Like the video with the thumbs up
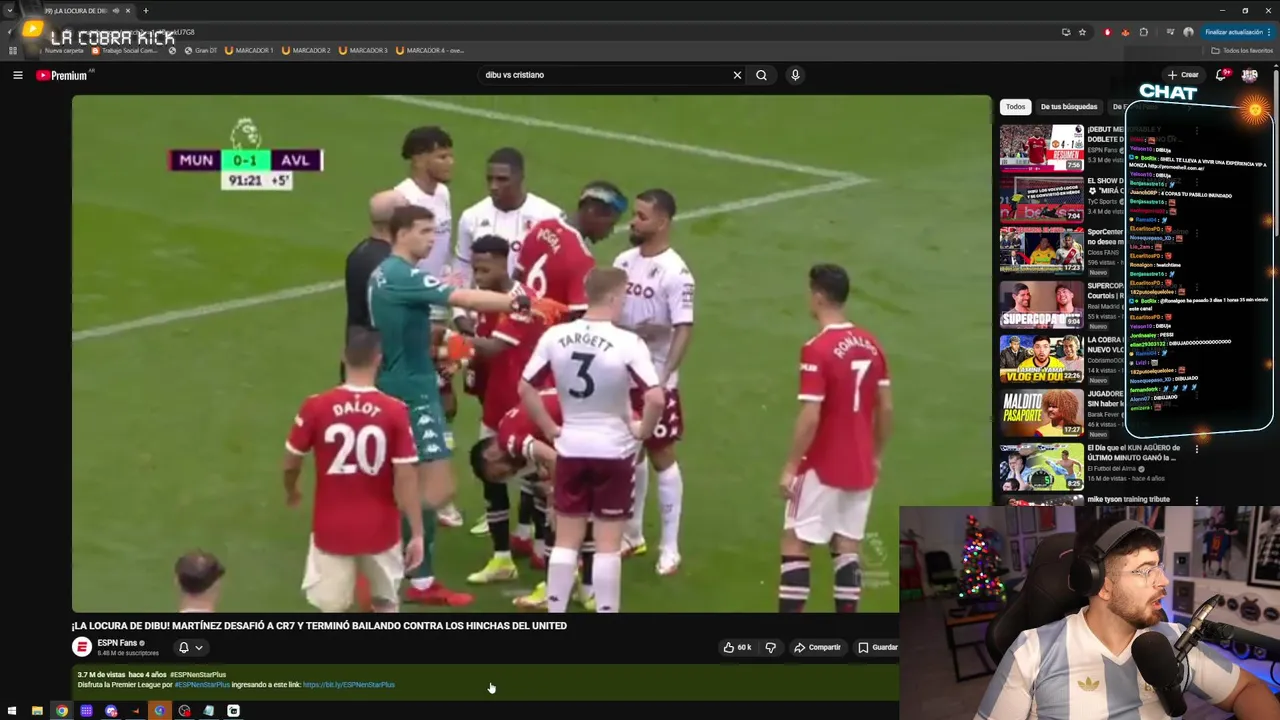The image size is (1280, 720). [x=737, y=648]
